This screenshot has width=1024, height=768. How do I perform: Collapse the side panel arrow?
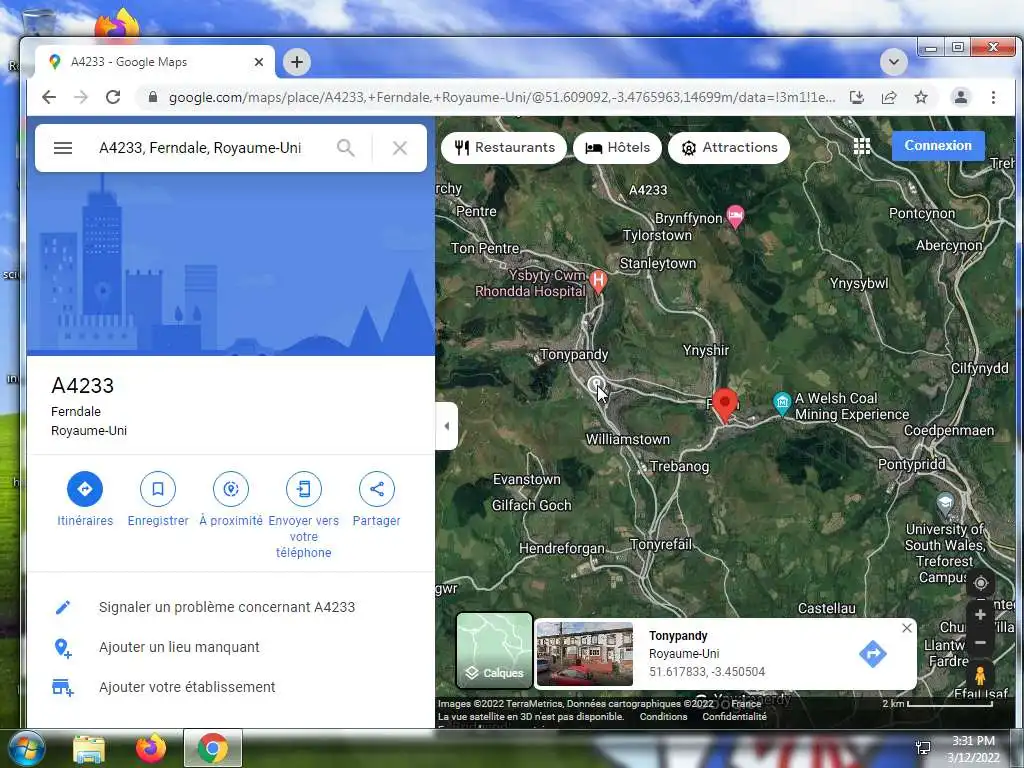[447, 426]
